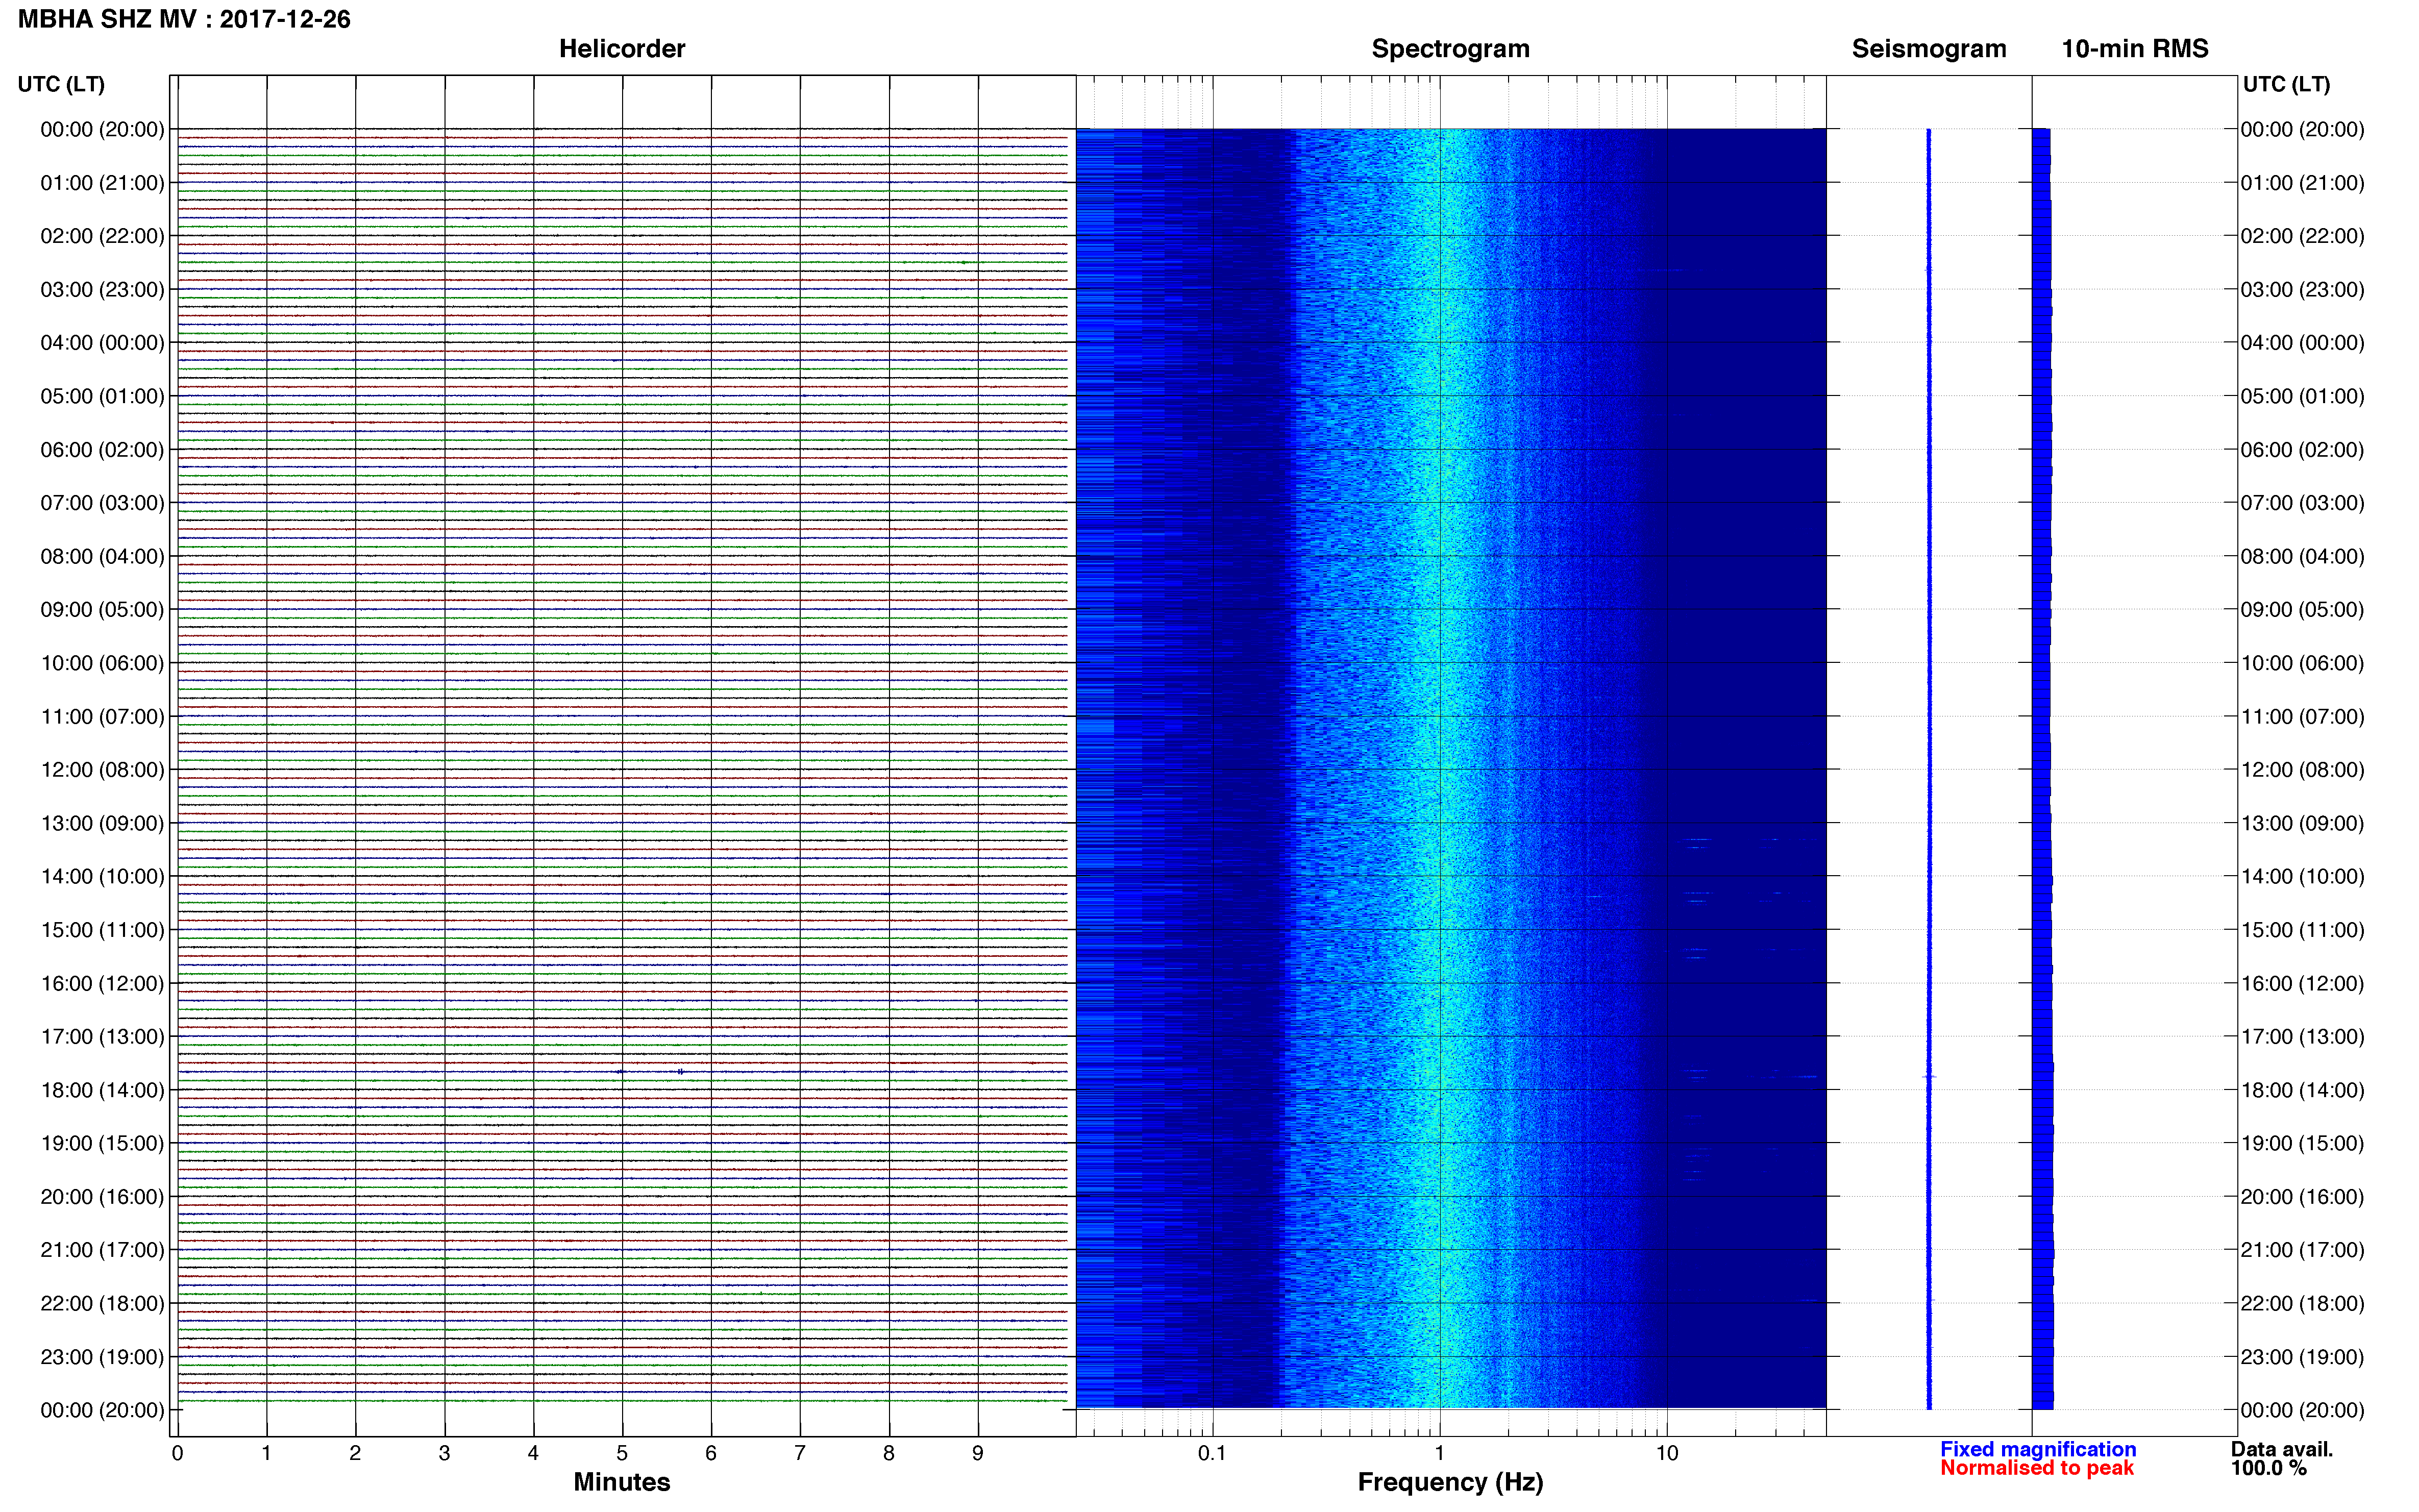Click the vertical blue seismogram trace
Viewport: 2419px width, 1512px height.
click(x=1929, y=769)
